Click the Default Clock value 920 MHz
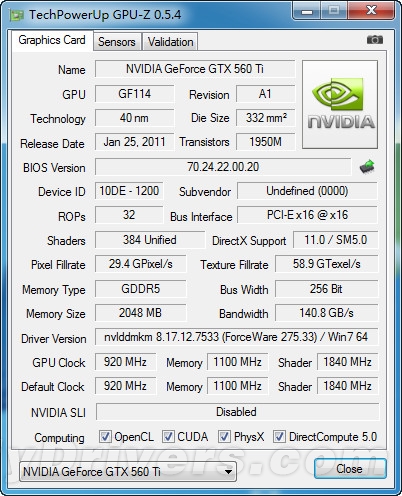Viewport: 402px width, 496px height. point(125,386)
